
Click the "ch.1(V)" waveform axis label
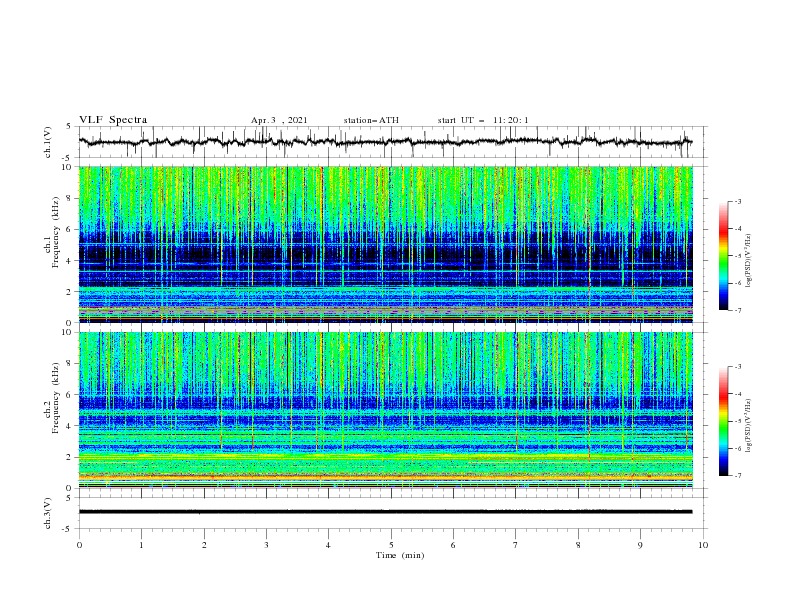[x=48, y=142]
